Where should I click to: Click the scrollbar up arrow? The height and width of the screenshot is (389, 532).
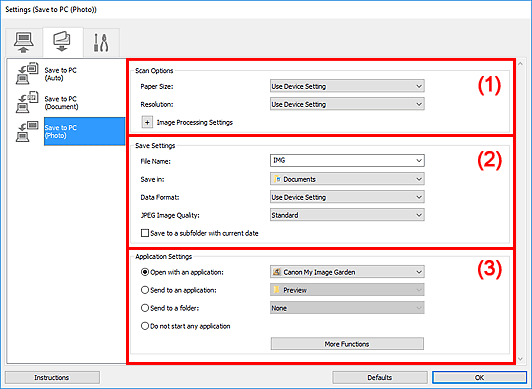(520, 63)
